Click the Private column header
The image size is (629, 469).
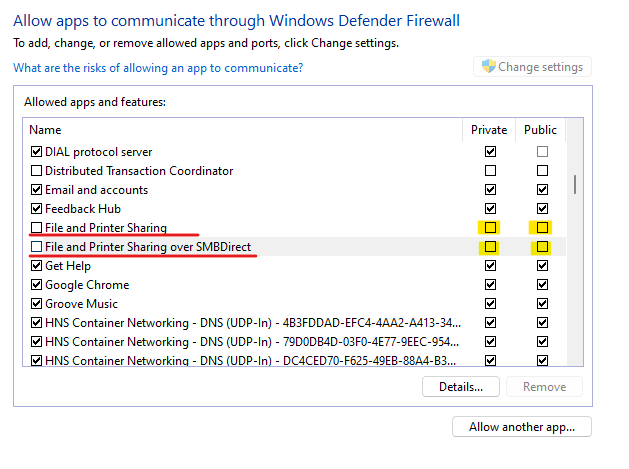tap(490, 130)
